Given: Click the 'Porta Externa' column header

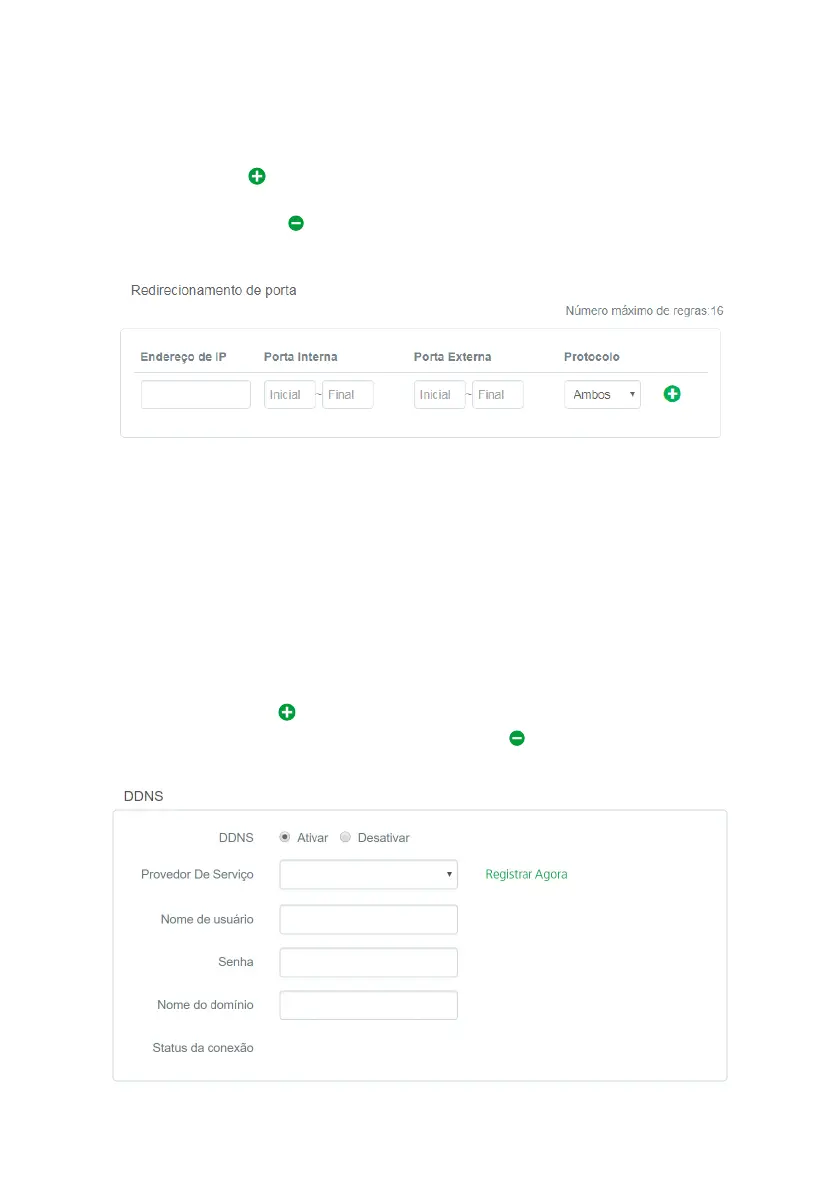Looking at the screenshot, I should point(453,356).
